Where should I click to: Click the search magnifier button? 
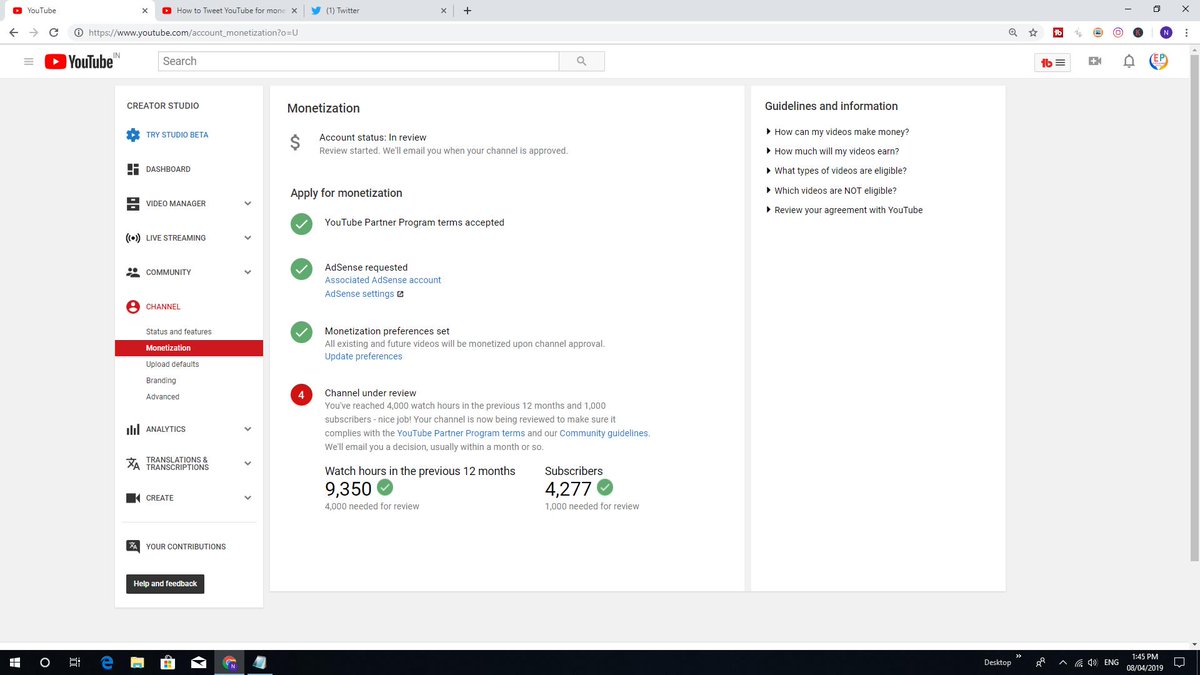click(582, 61)
